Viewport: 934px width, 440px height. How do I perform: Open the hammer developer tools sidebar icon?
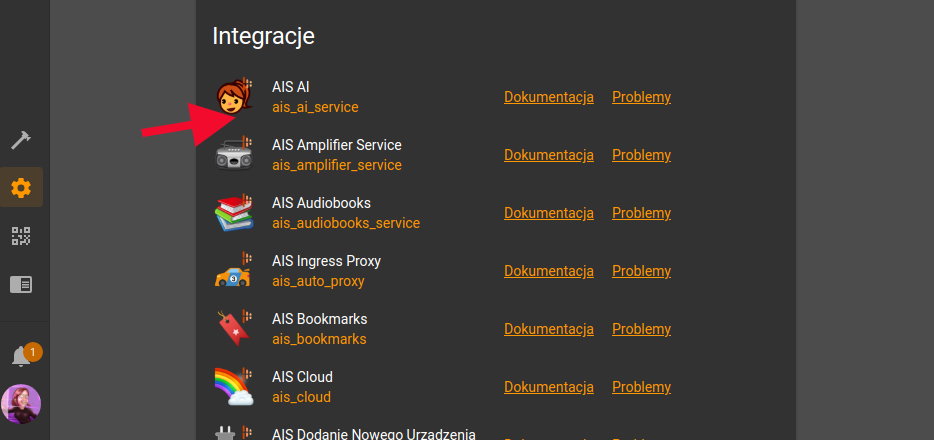[21, 141]
